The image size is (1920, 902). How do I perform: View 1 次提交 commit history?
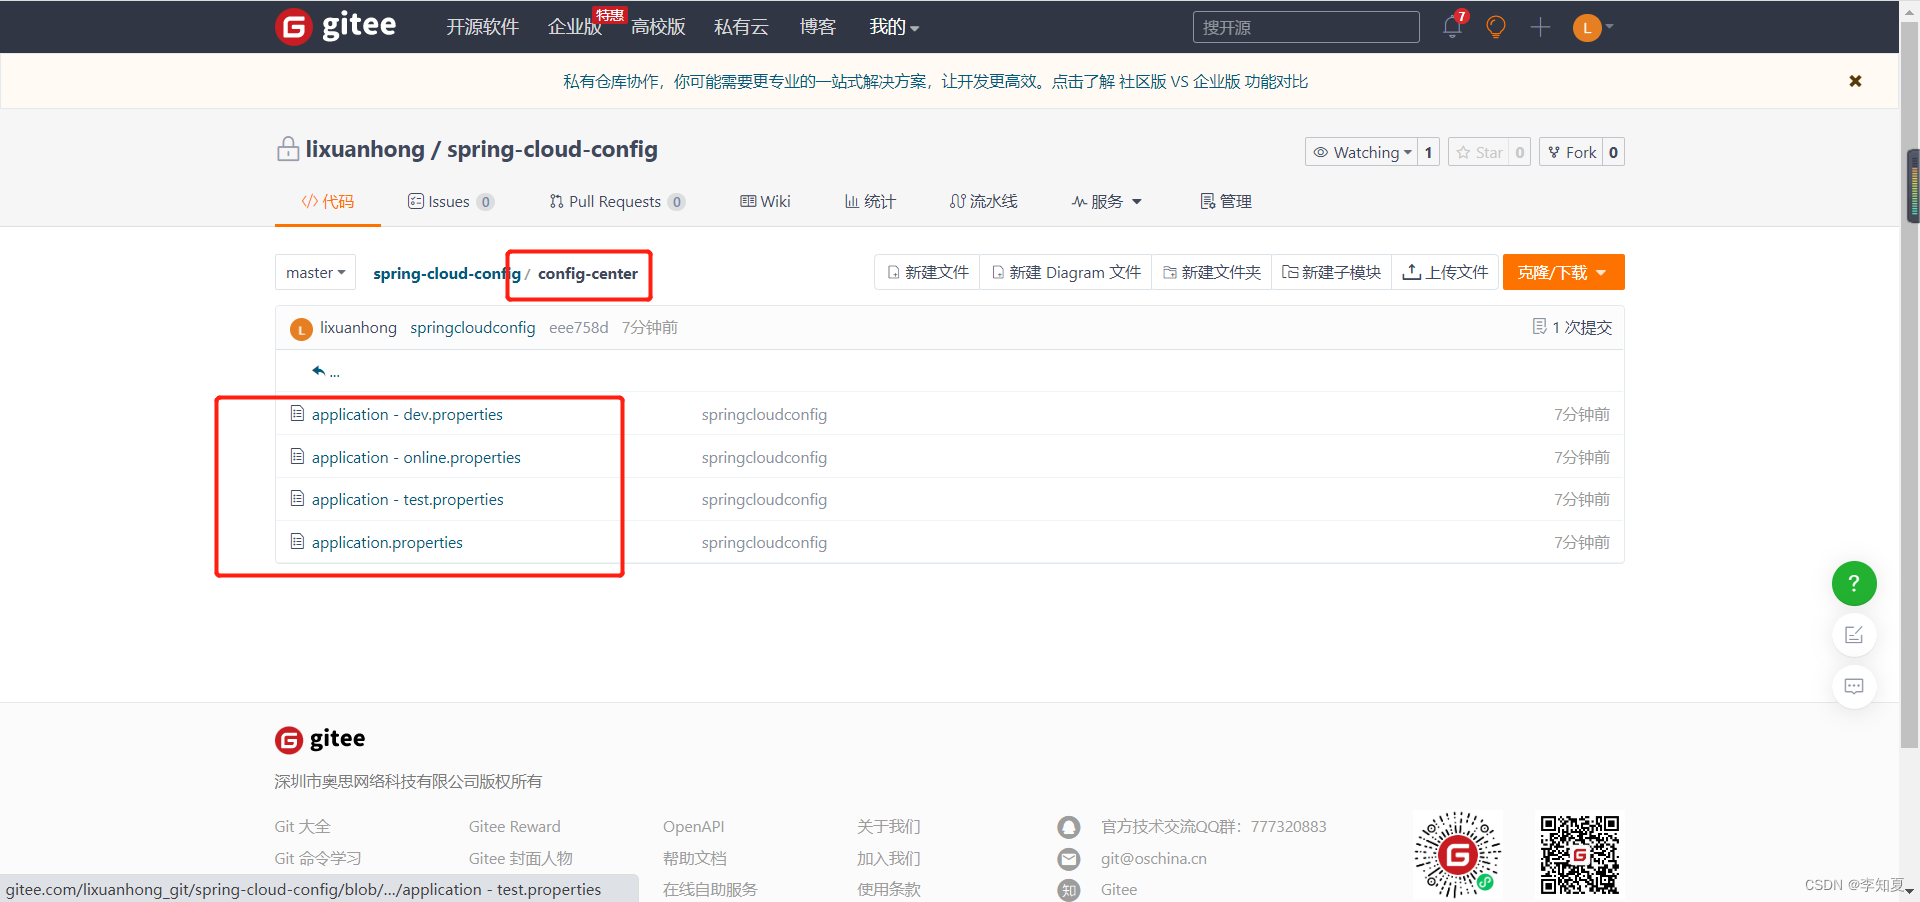pos(1572,327)
